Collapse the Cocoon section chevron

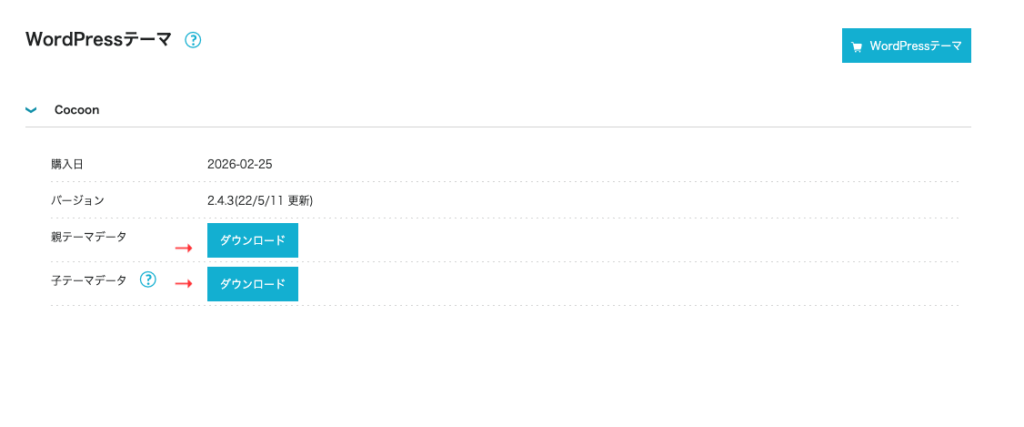[x=31, y=109]
